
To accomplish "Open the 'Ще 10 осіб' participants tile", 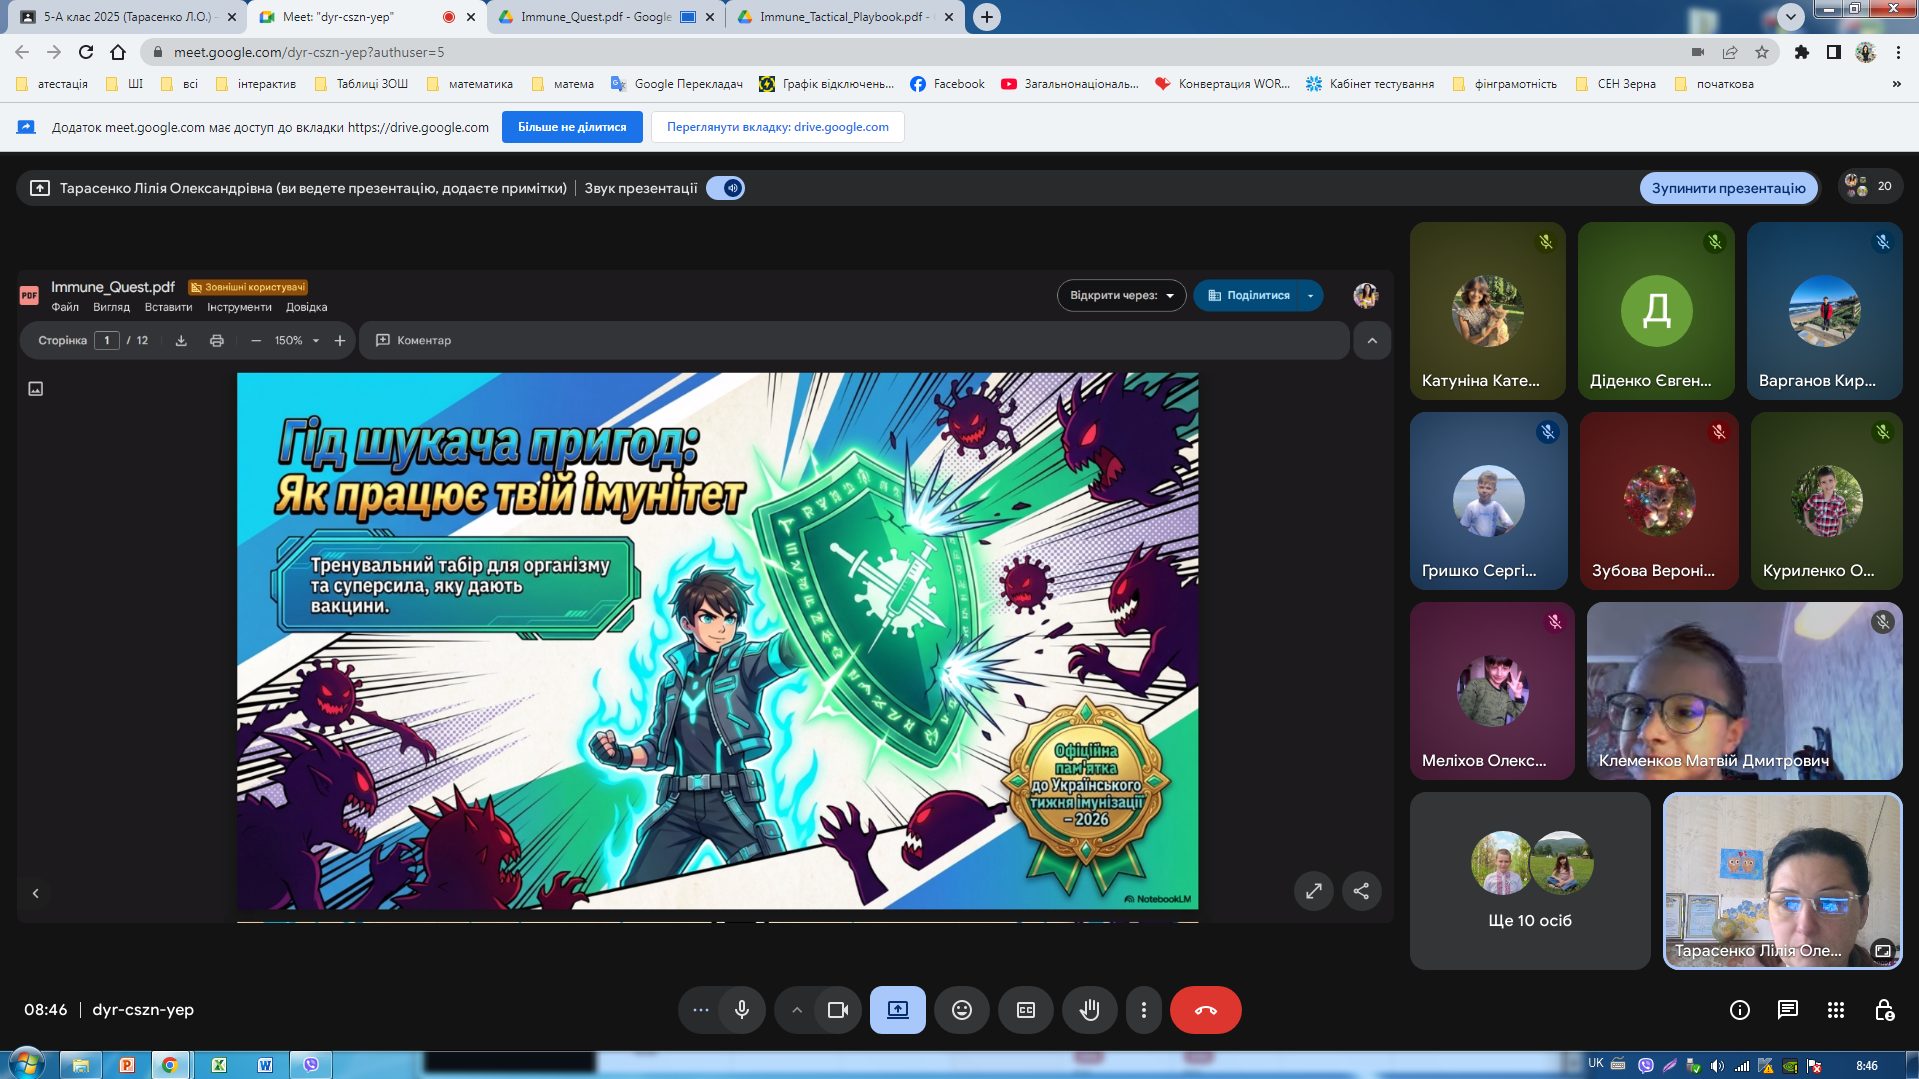I will [x=1529, y=881].
